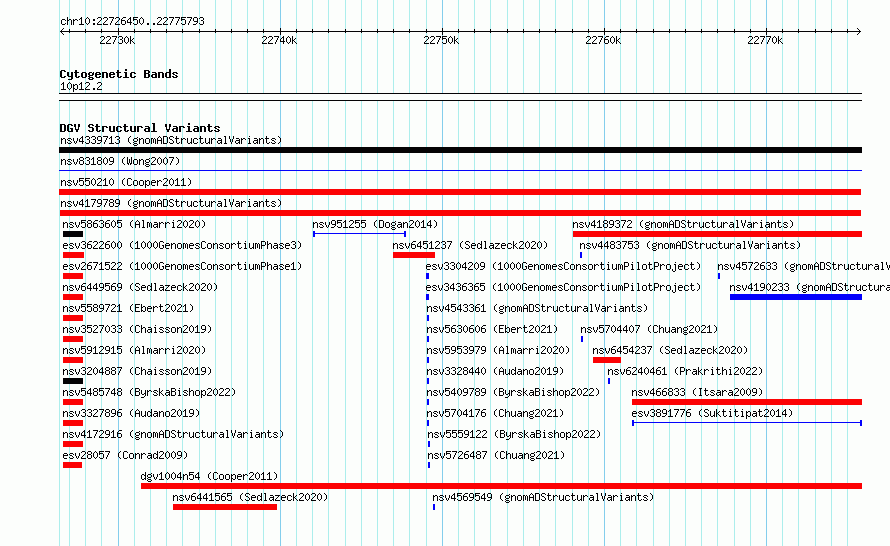The image size is (890, 546).
Task: Click the 22740k ruler position
Action: coord(279,40)
